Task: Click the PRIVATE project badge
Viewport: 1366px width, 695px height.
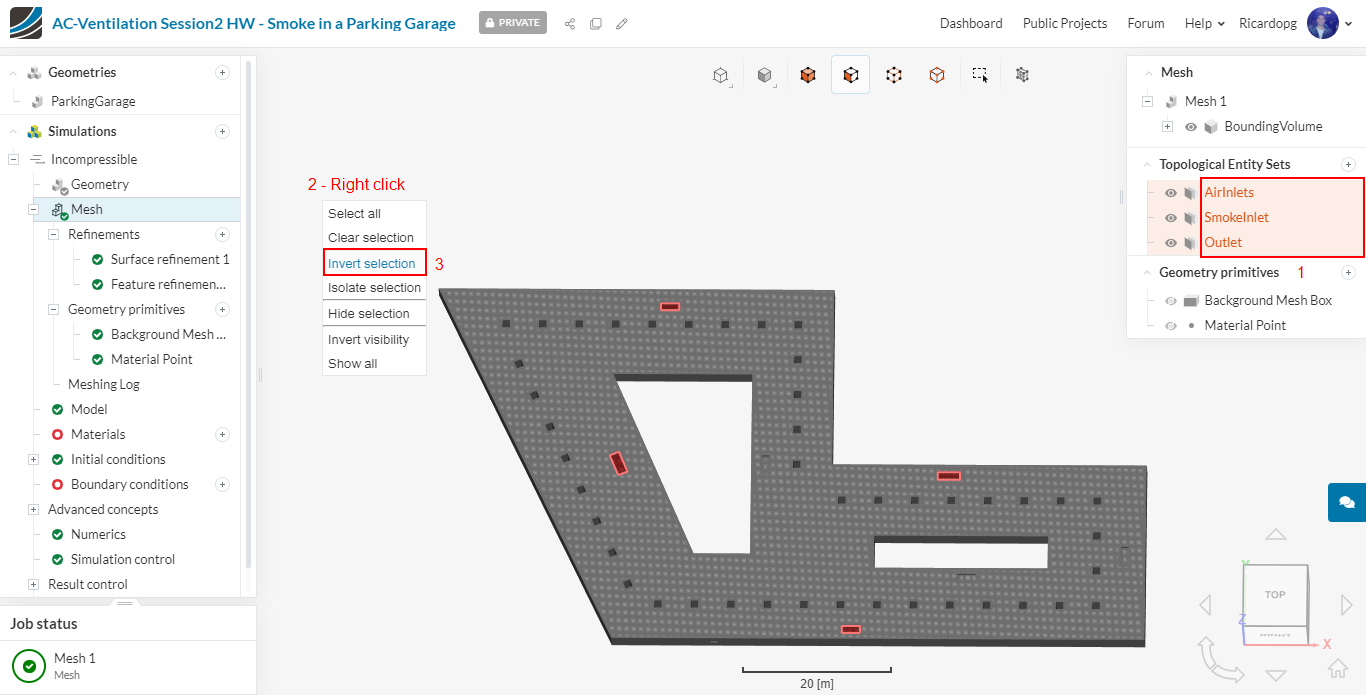Action: (x=513, y=22)
